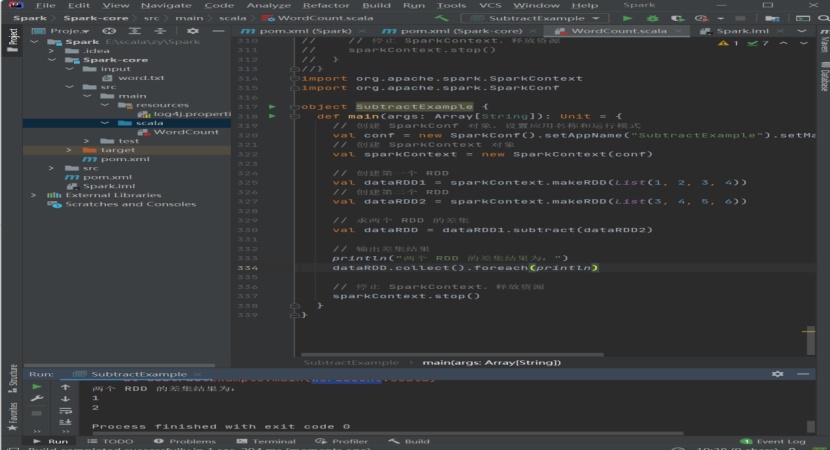Click main(args: Array[String]) breadcrumb
Screen dimensions: 830x450
491,363
